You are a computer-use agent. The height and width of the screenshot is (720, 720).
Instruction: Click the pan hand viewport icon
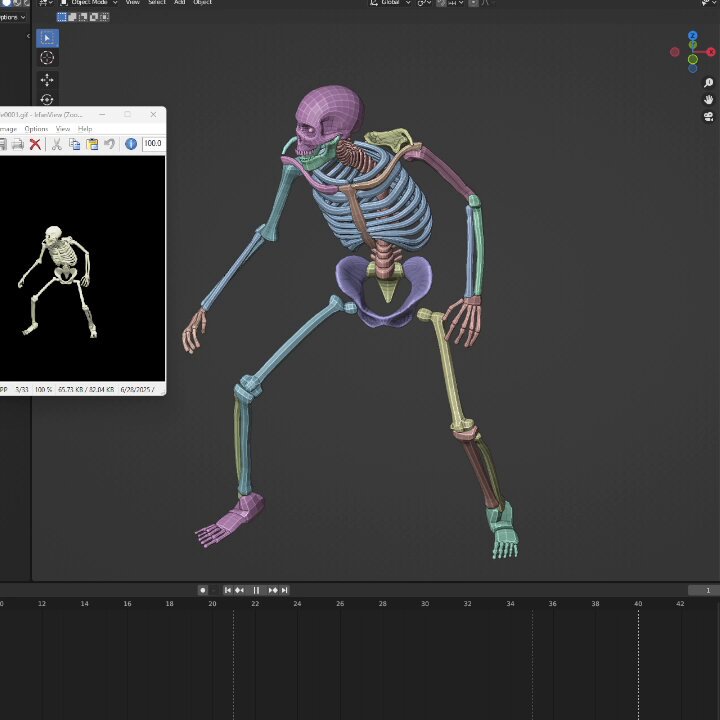point(709,100)
